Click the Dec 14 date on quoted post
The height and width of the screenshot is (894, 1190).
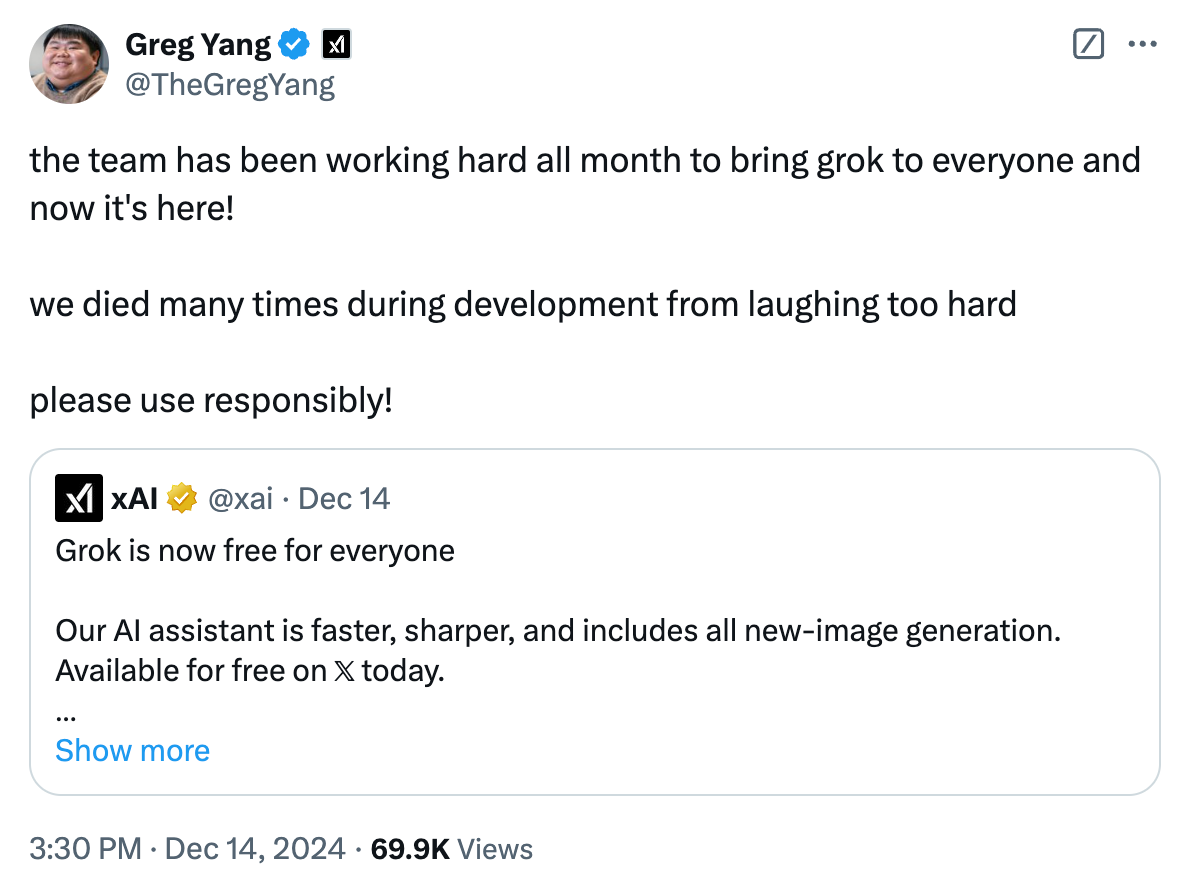click(x=344, y=498)
